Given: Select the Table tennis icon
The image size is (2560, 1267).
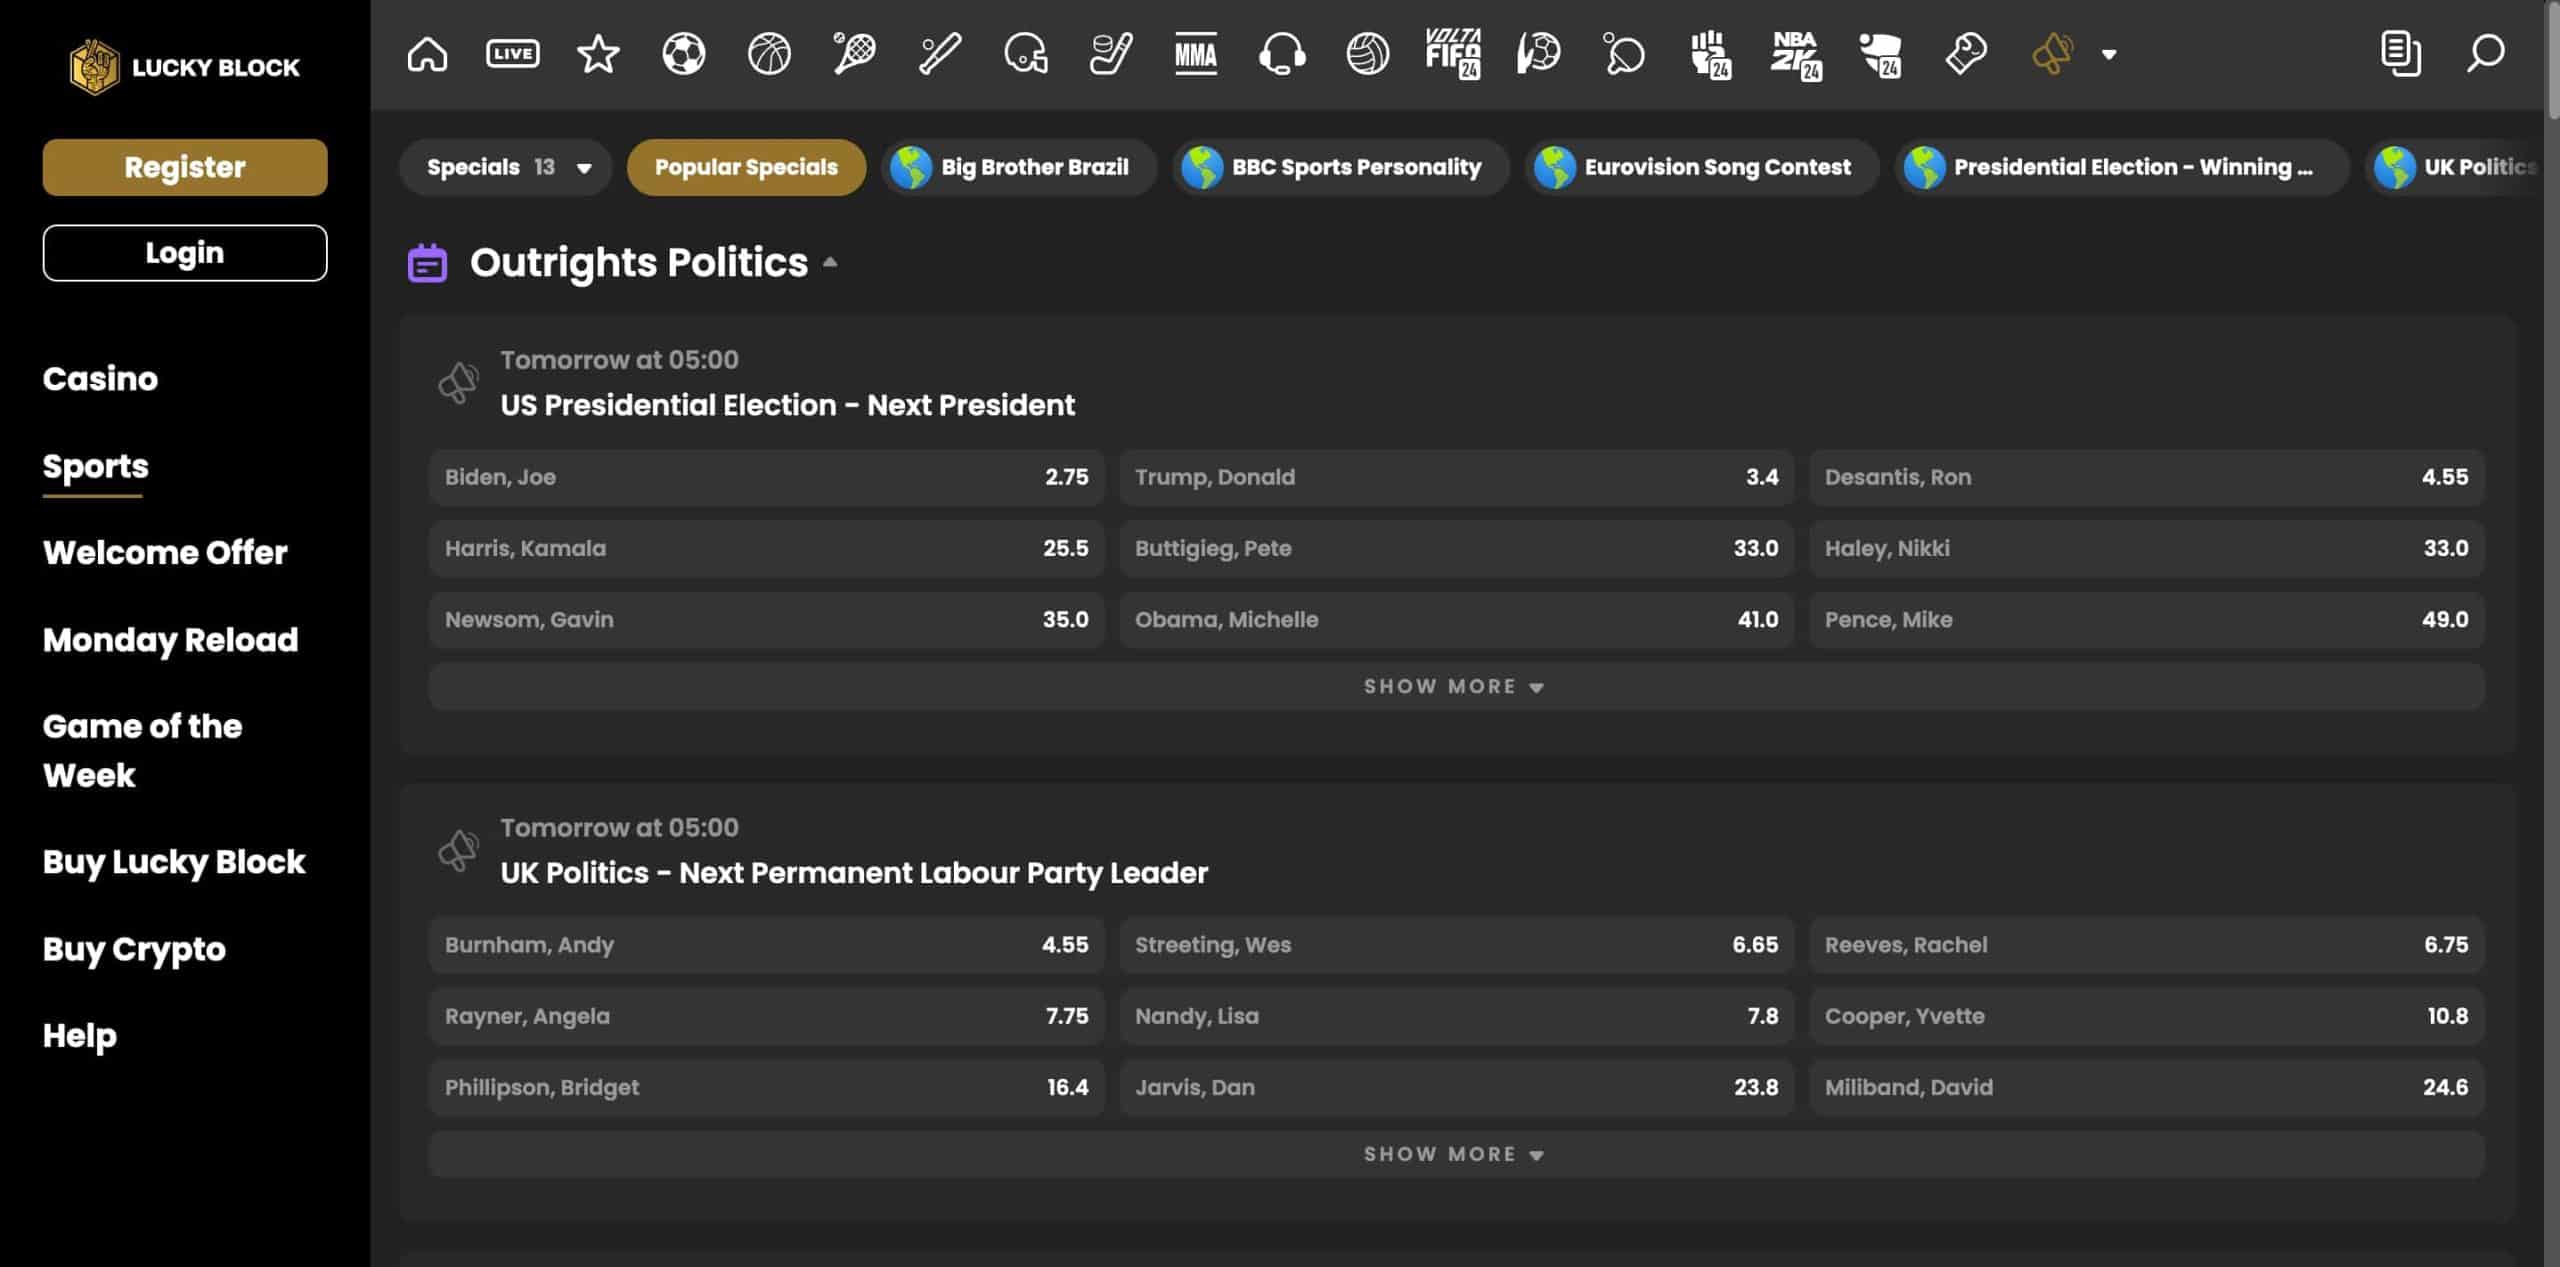Looking at the screenshot, I should (x=1624, y=54).
